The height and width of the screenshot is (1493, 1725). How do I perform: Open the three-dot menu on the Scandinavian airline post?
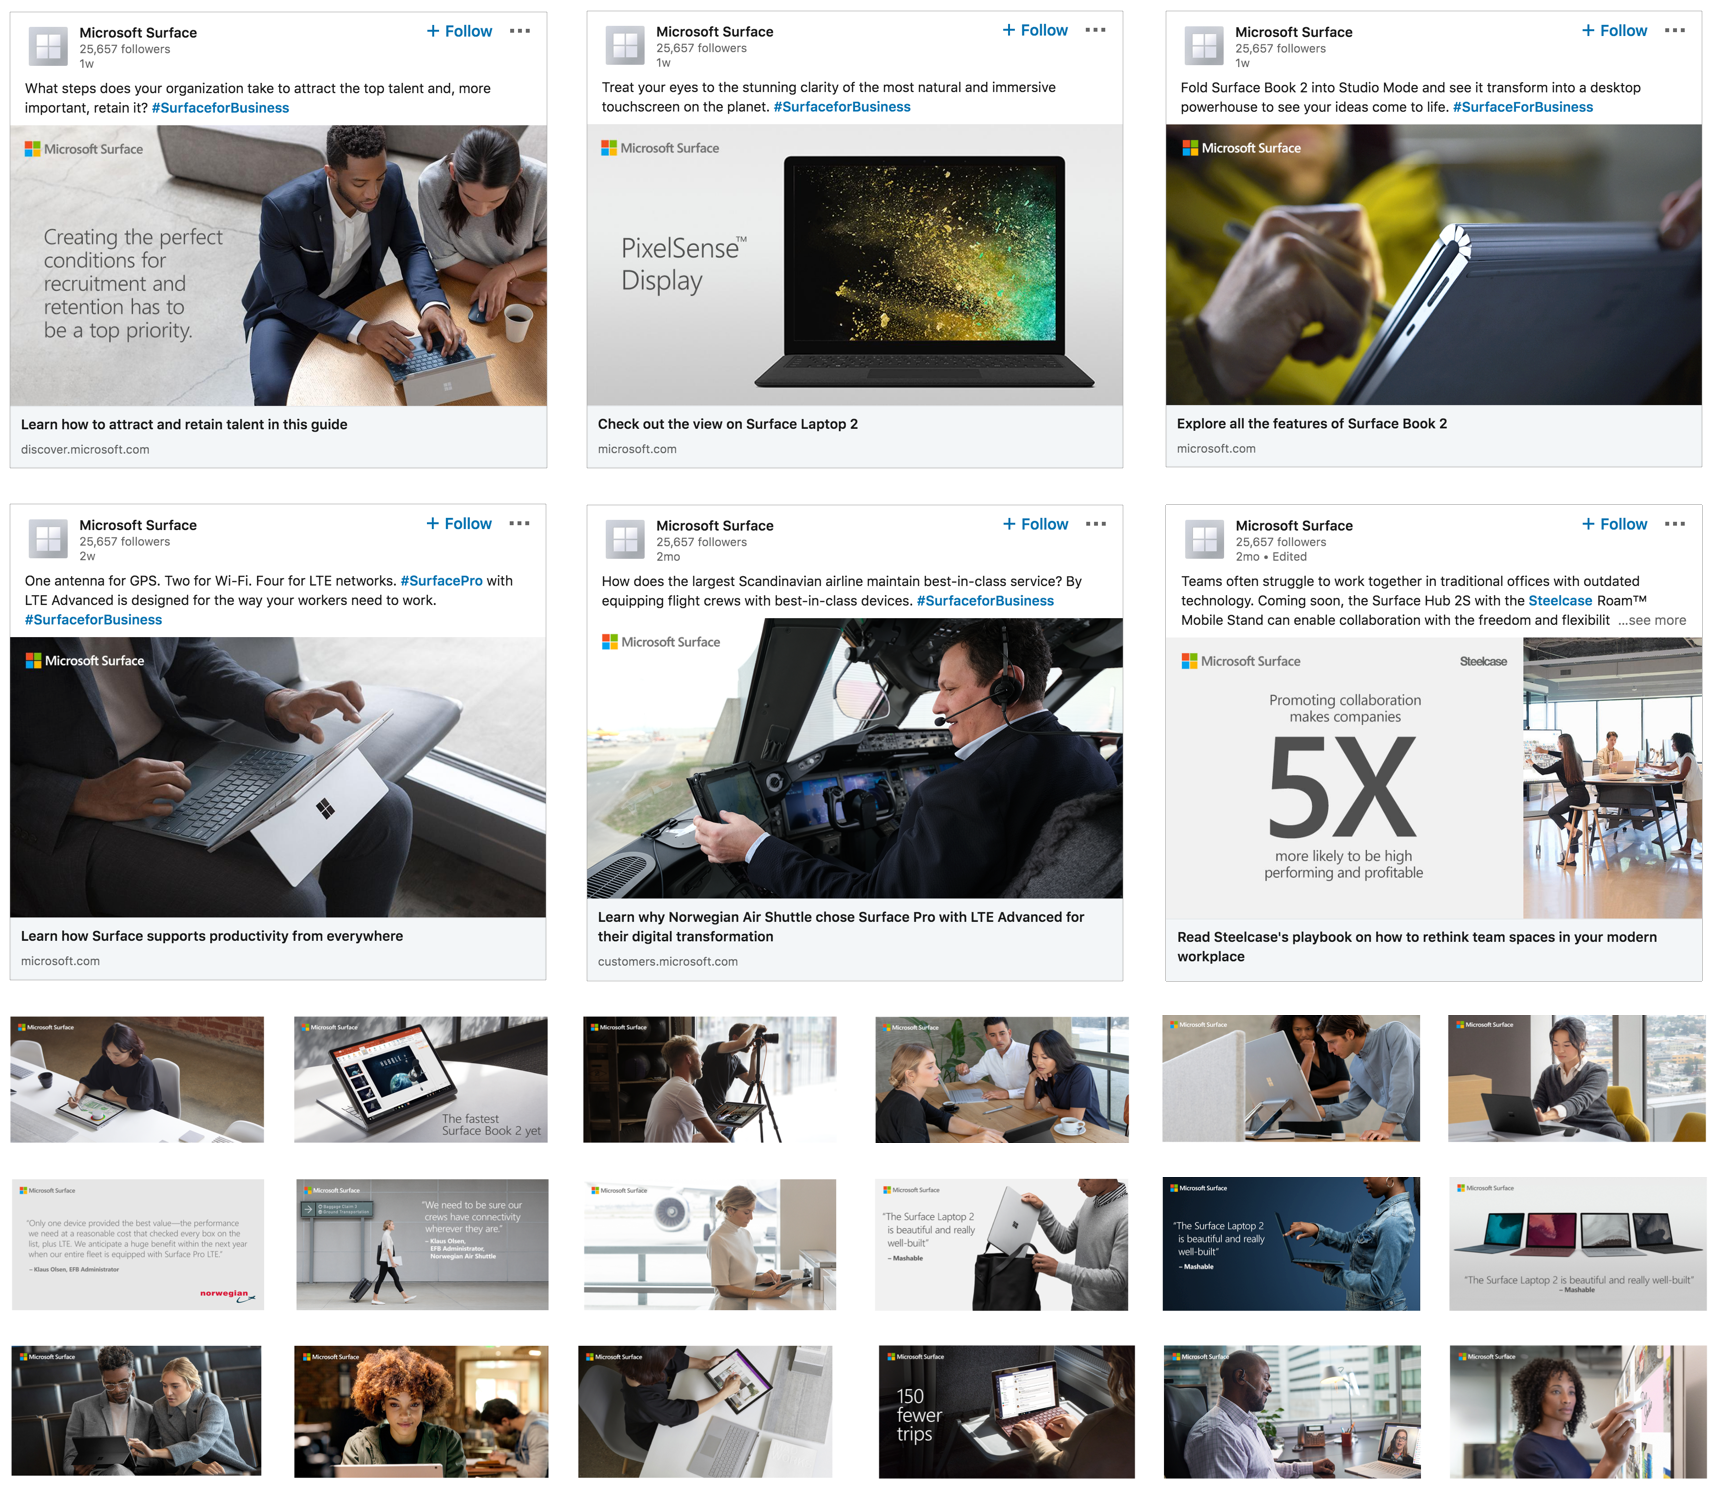point(1096,524)
